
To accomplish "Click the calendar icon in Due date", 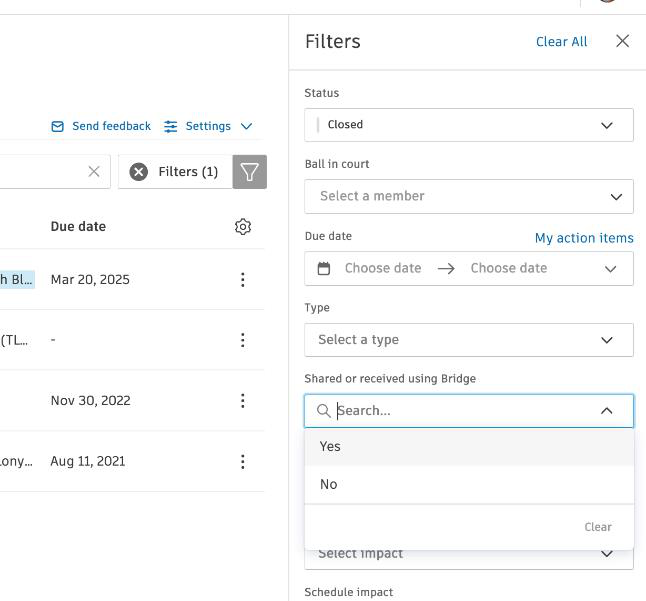I will pos(324,268).
